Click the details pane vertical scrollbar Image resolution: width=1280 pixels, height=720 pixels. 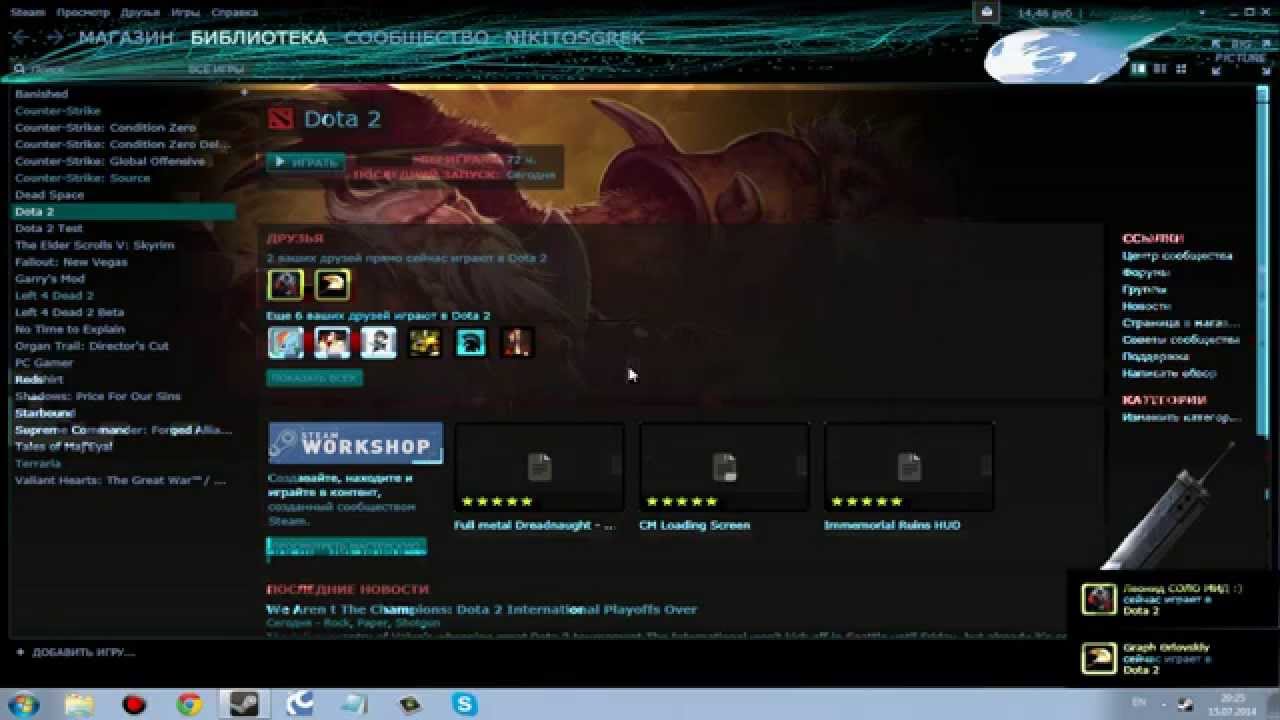click(x=1265, y=261)
